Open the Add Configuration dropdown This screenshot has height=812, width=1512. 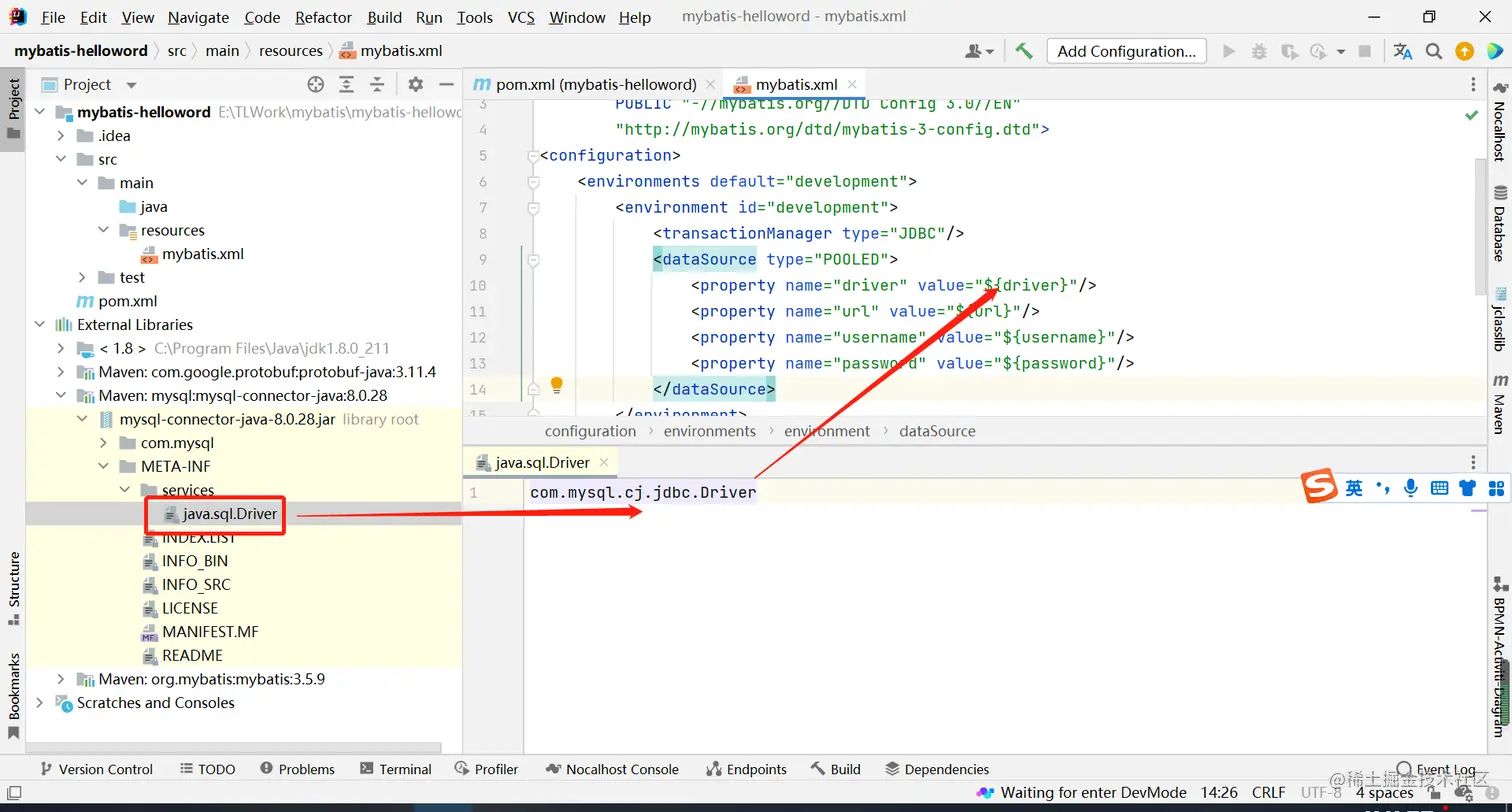(1126, 51)
